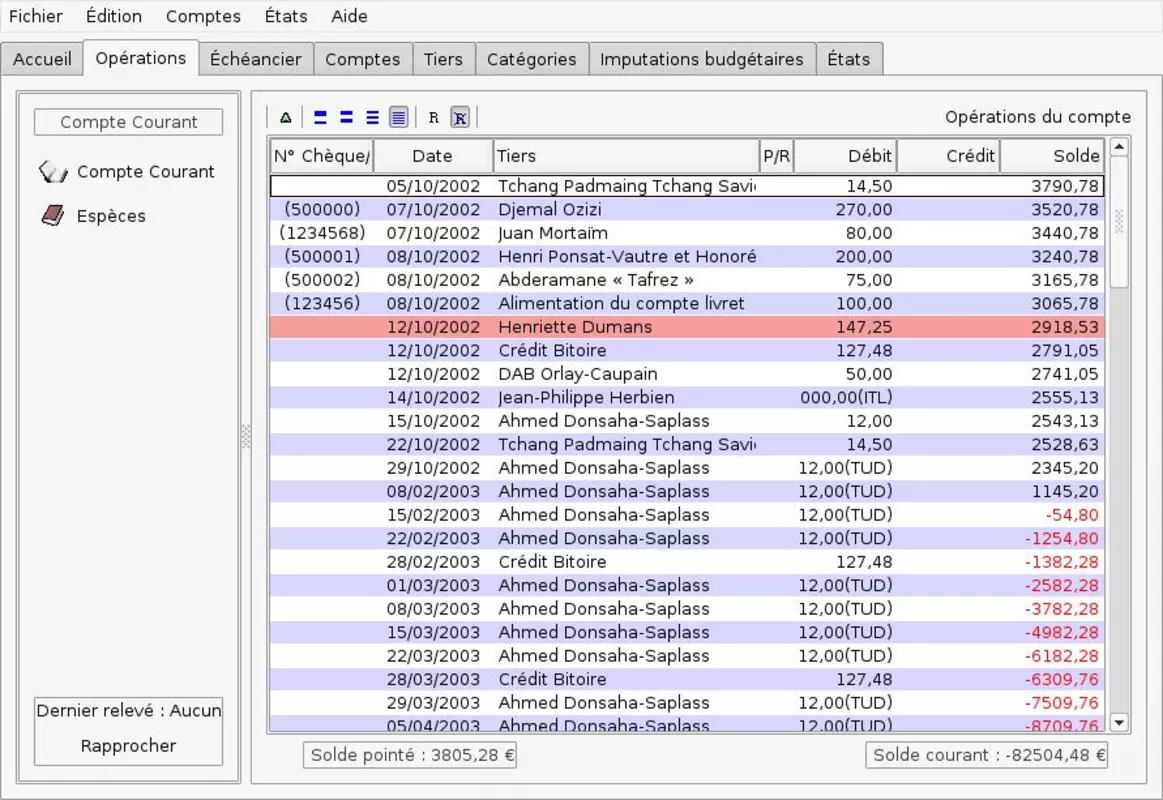Click the Espèces book icon
Screen dimensions: 1163x800
click(x=53, y=216)
